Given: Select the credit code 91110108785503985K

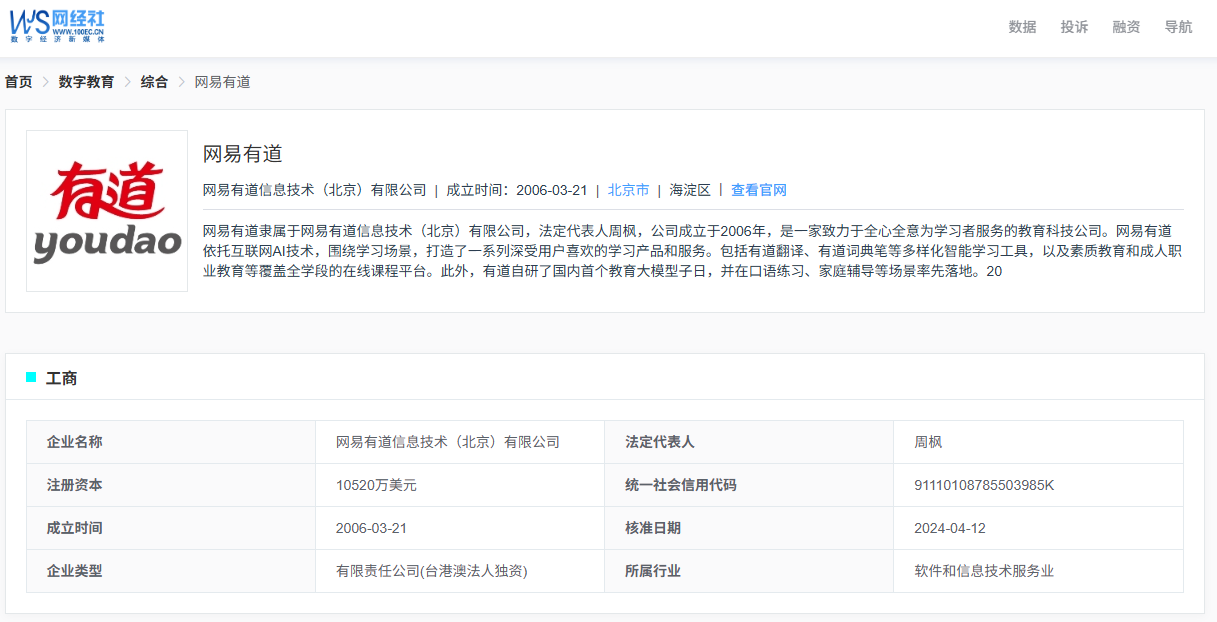Looking at the screenshot, I should [984, 485].
